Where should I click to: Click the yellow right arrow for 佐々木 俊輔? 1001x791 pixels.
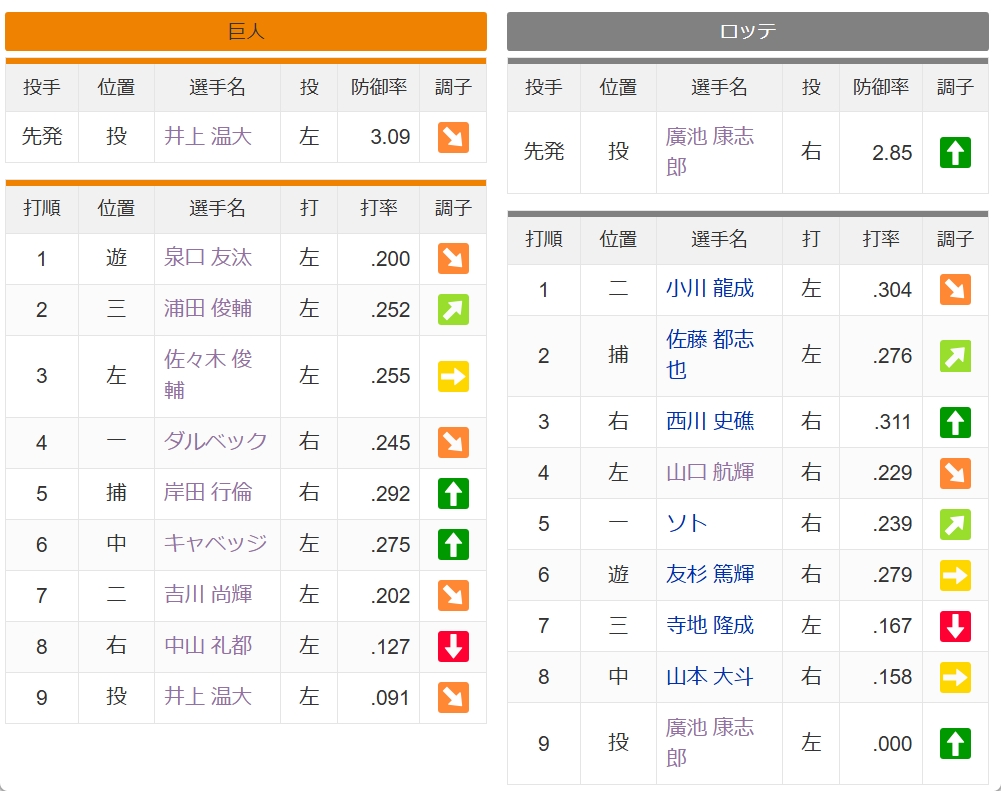[x=453, y=376]
